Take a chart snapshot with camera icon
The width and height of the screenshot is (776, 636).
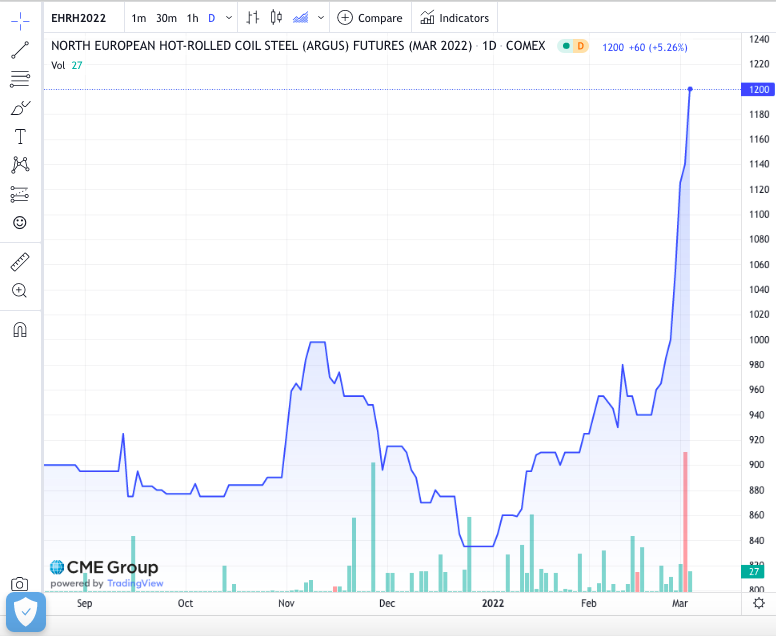(19, 584)
